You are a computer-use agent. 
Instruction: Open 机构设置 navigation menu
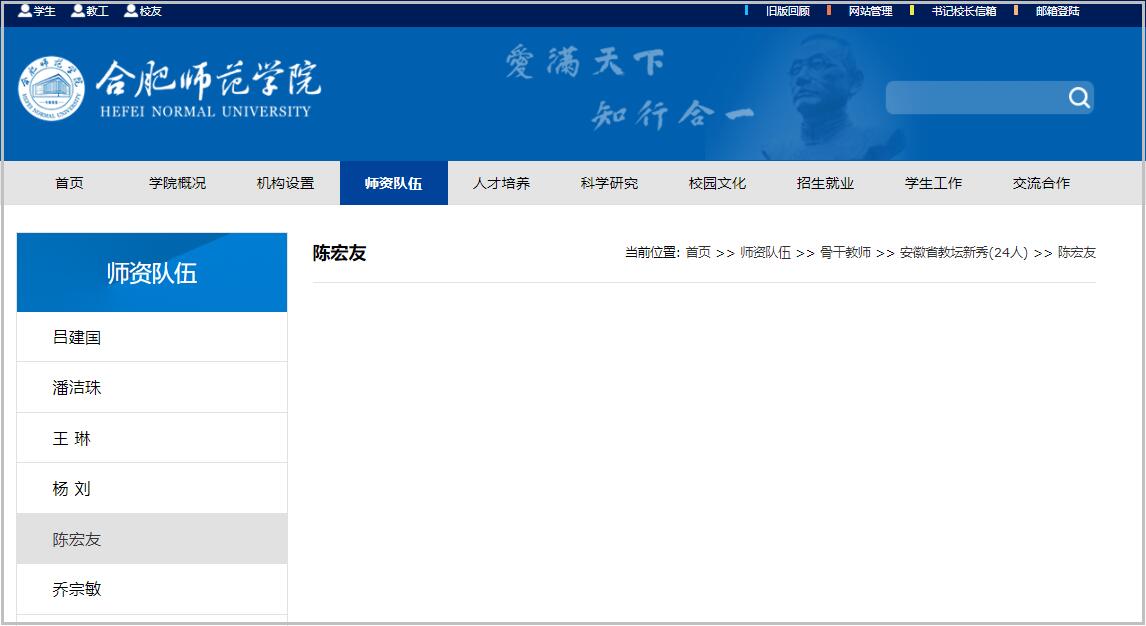pos(286,183)
